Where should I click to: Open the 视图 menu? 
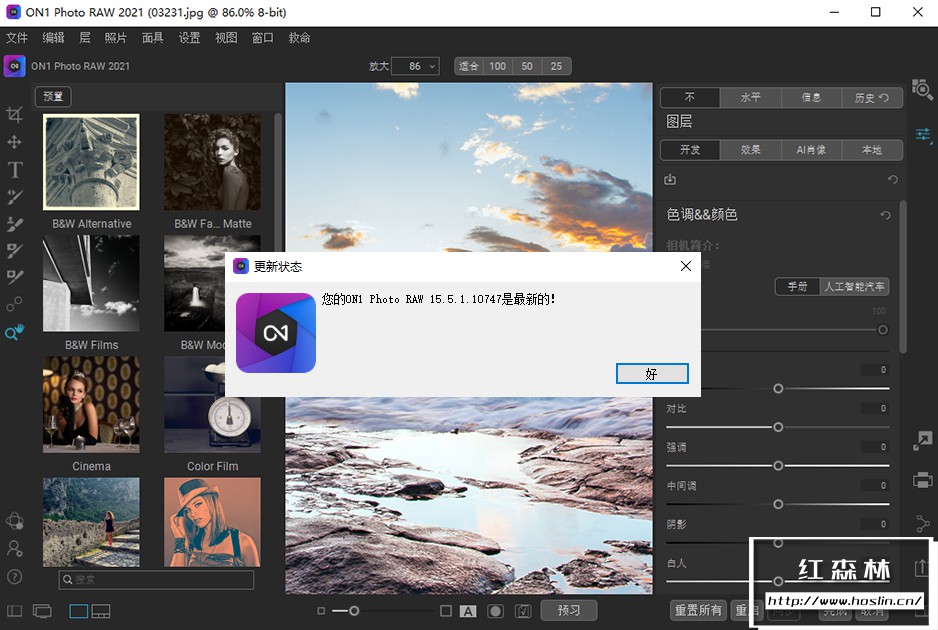click(x=226, y=38)
